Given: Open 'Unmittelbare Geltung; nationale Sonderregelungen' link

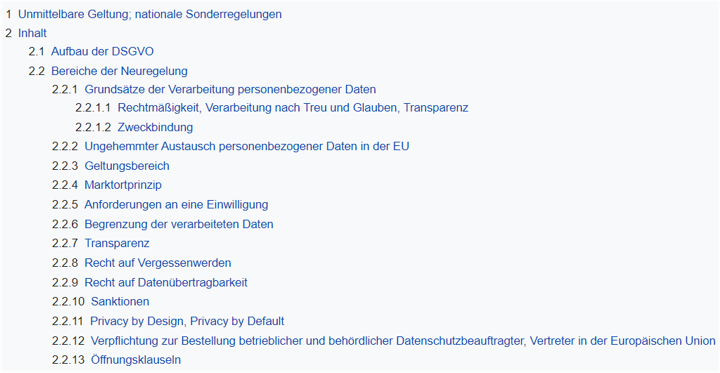Looking at the screenshot, I should pyautogui.click(x=150, y=14).
